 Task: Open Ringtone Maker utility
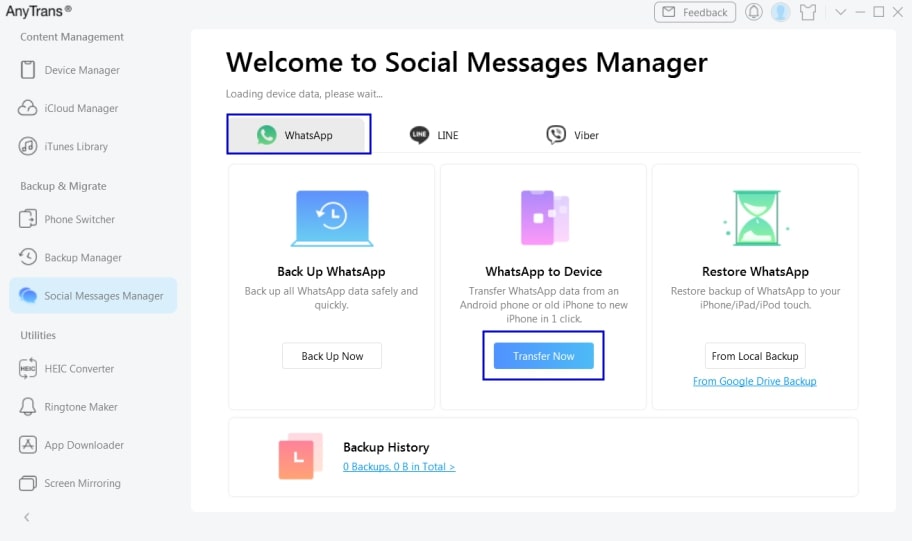tap(80, 407)
